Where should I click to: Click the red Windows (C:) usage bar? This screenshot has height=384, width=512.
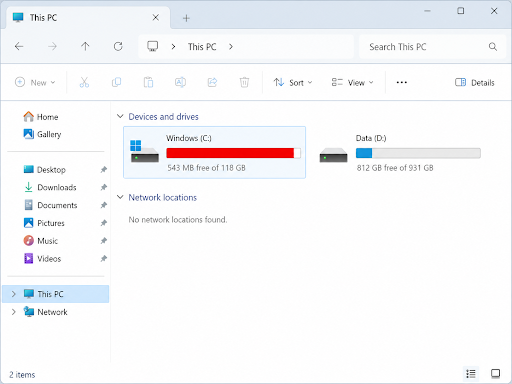pos(233,153)
